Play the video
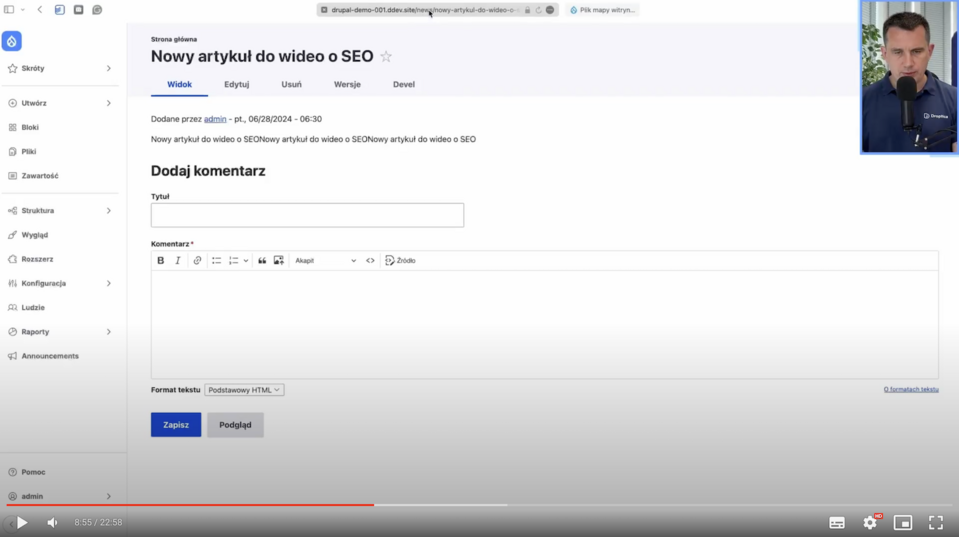Screen dimensions: 959x537 [x=22, y=523]
